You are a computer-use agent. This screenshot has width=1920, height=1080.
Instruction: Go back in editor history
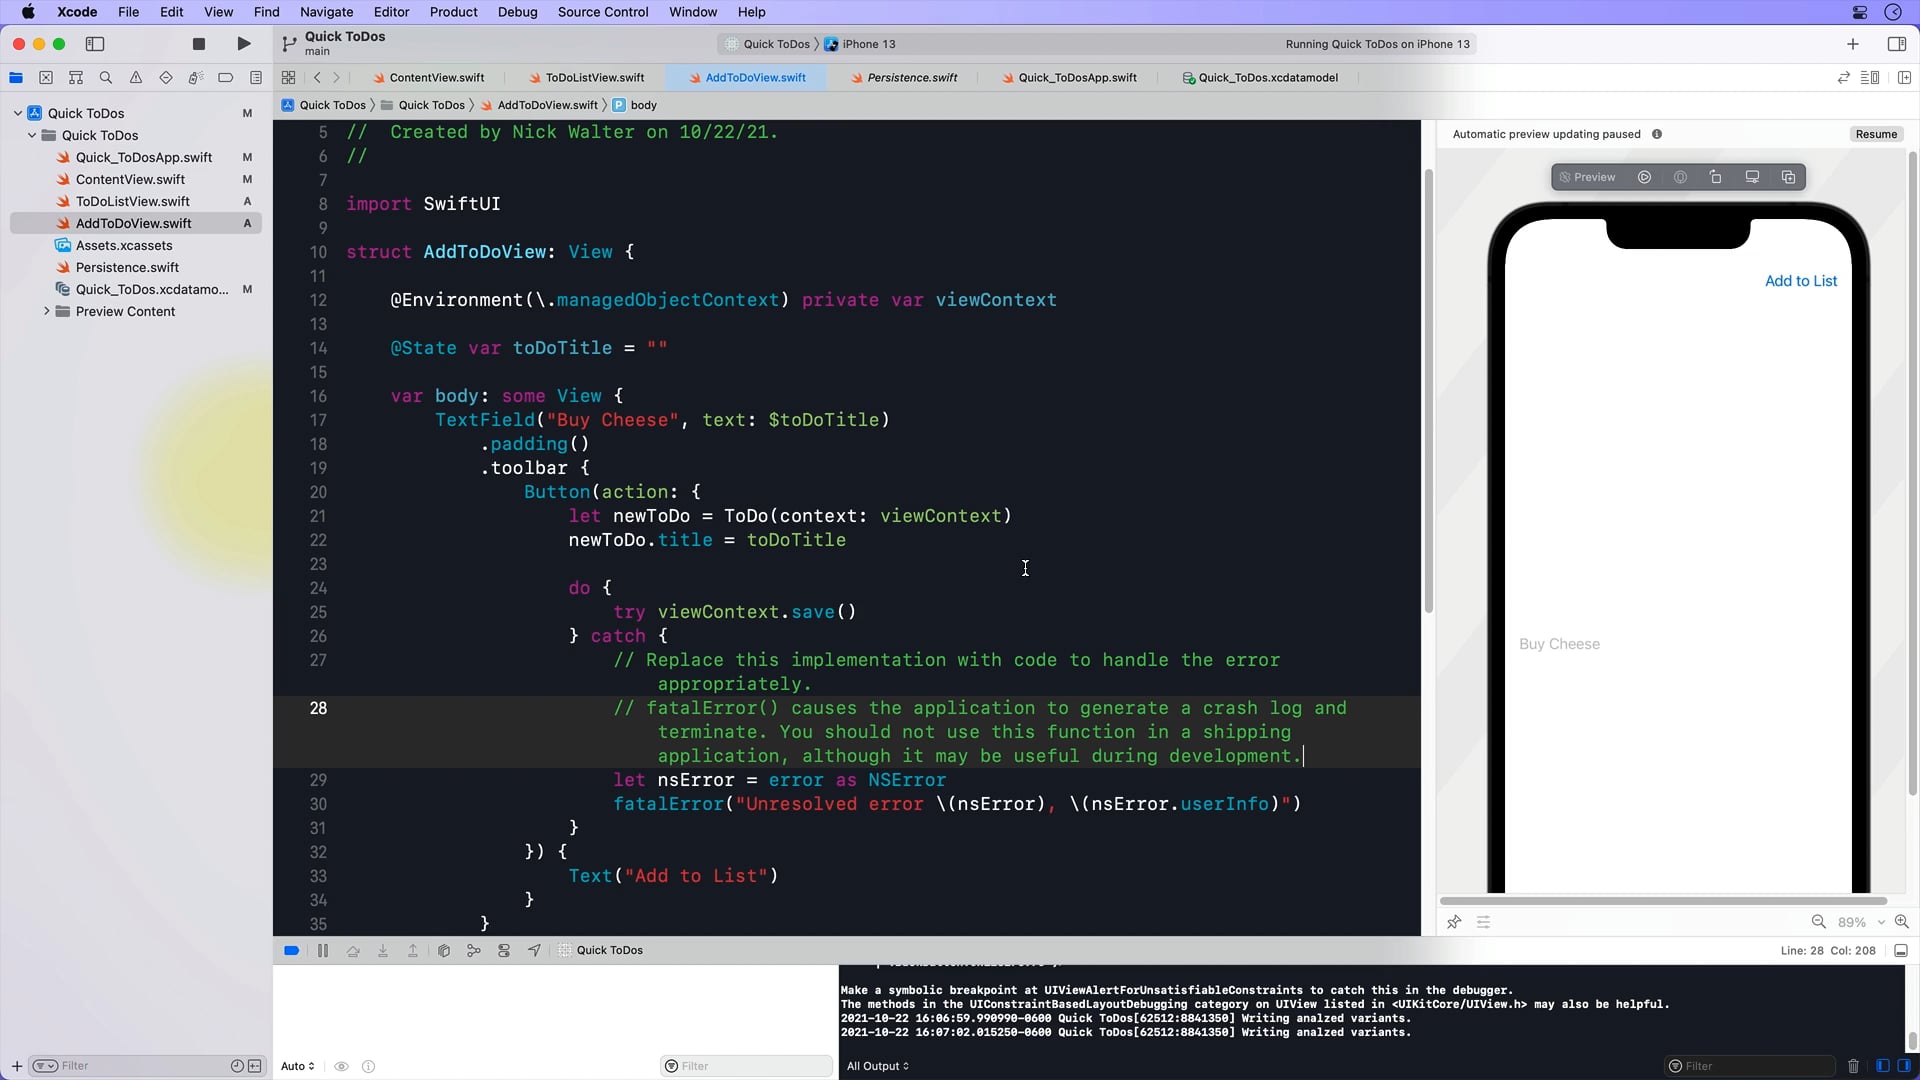(317, 77)
